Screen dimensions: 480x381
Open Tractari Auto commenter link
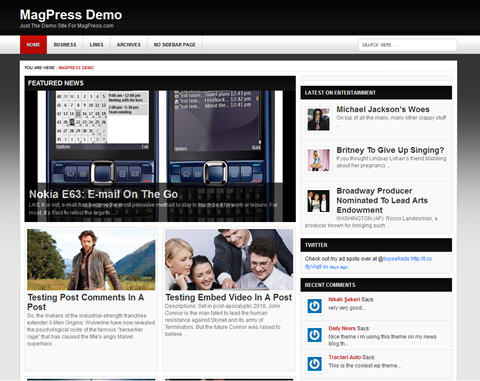coord(345,357)
